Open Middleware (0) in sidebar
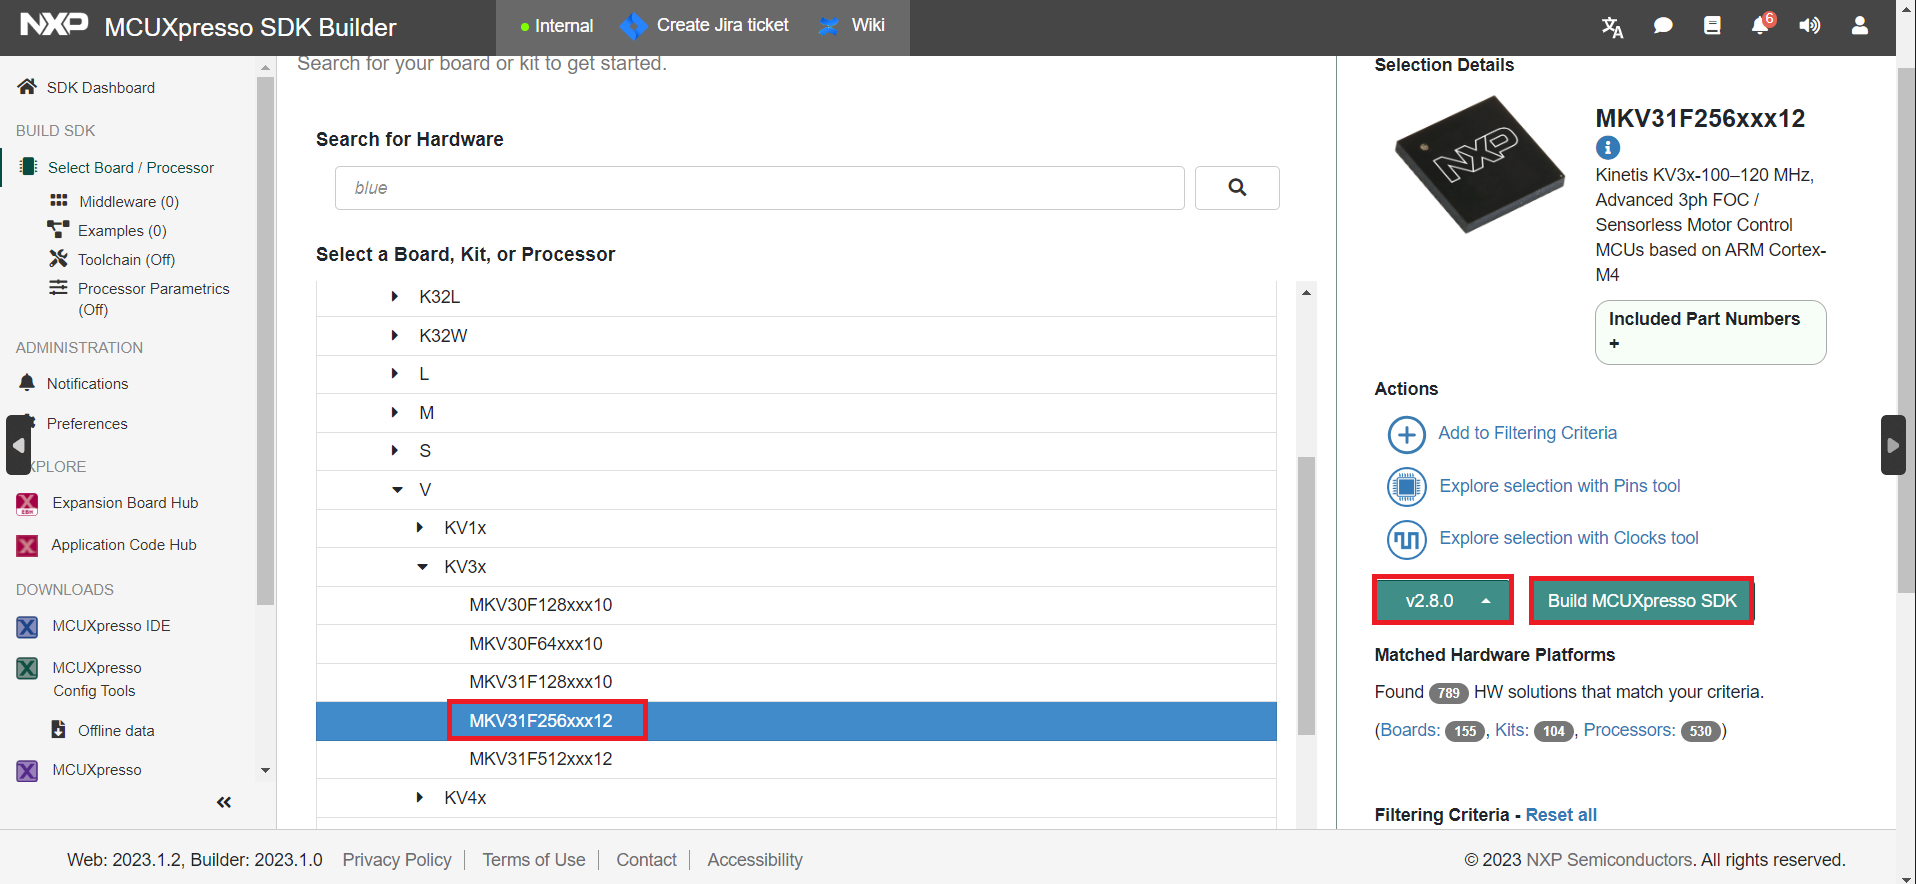1916x884 pixels. coord(129,202)
